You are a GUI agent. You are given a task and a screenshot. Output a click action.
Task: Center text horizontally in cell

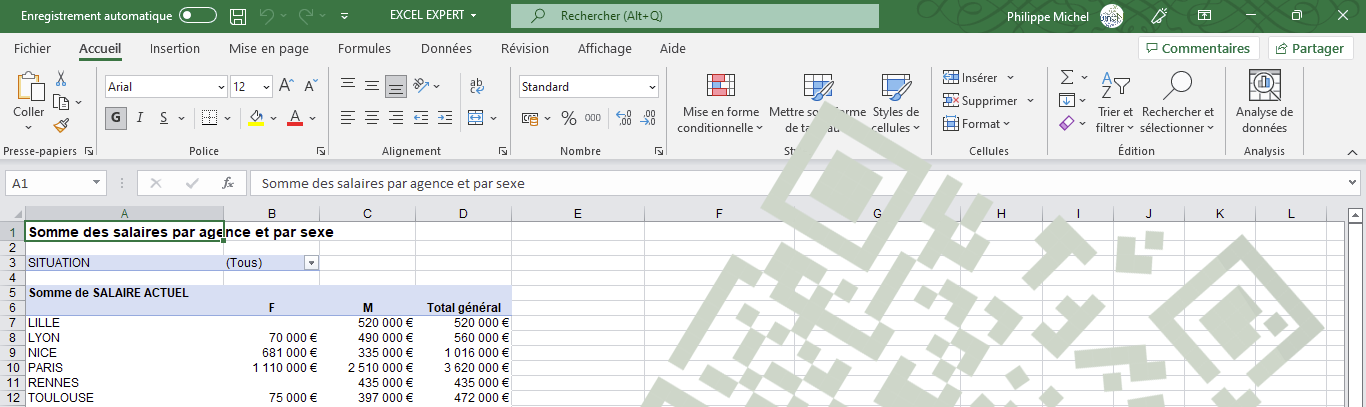pyautogui.click(x=372, y=118)
